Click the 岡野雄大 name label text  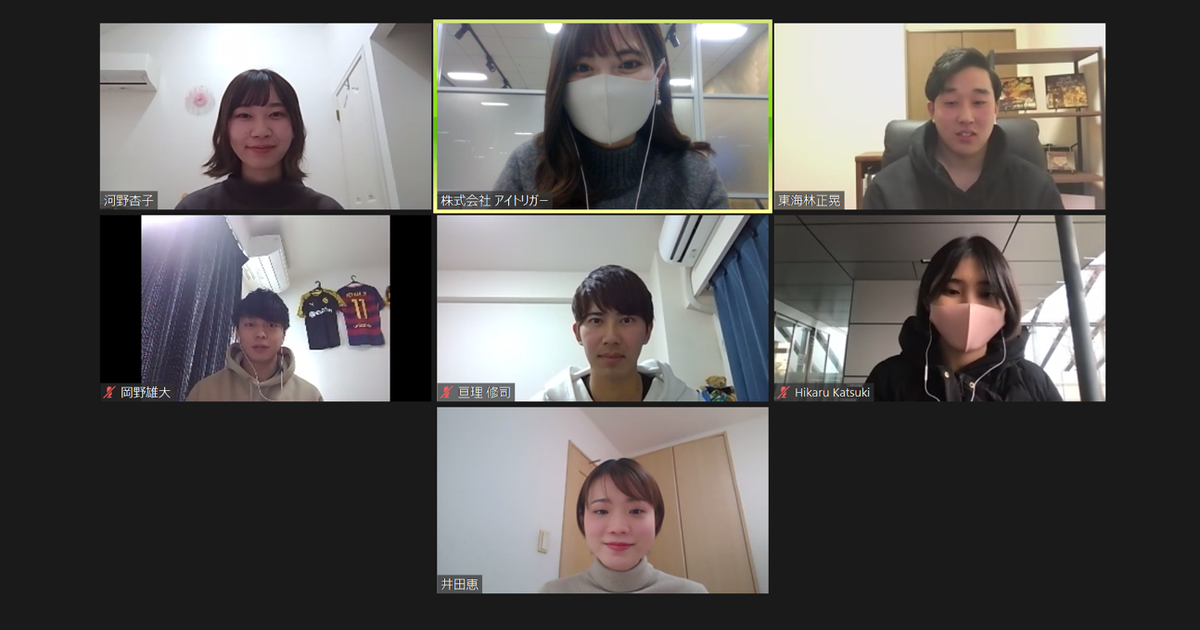click(145, 392)
